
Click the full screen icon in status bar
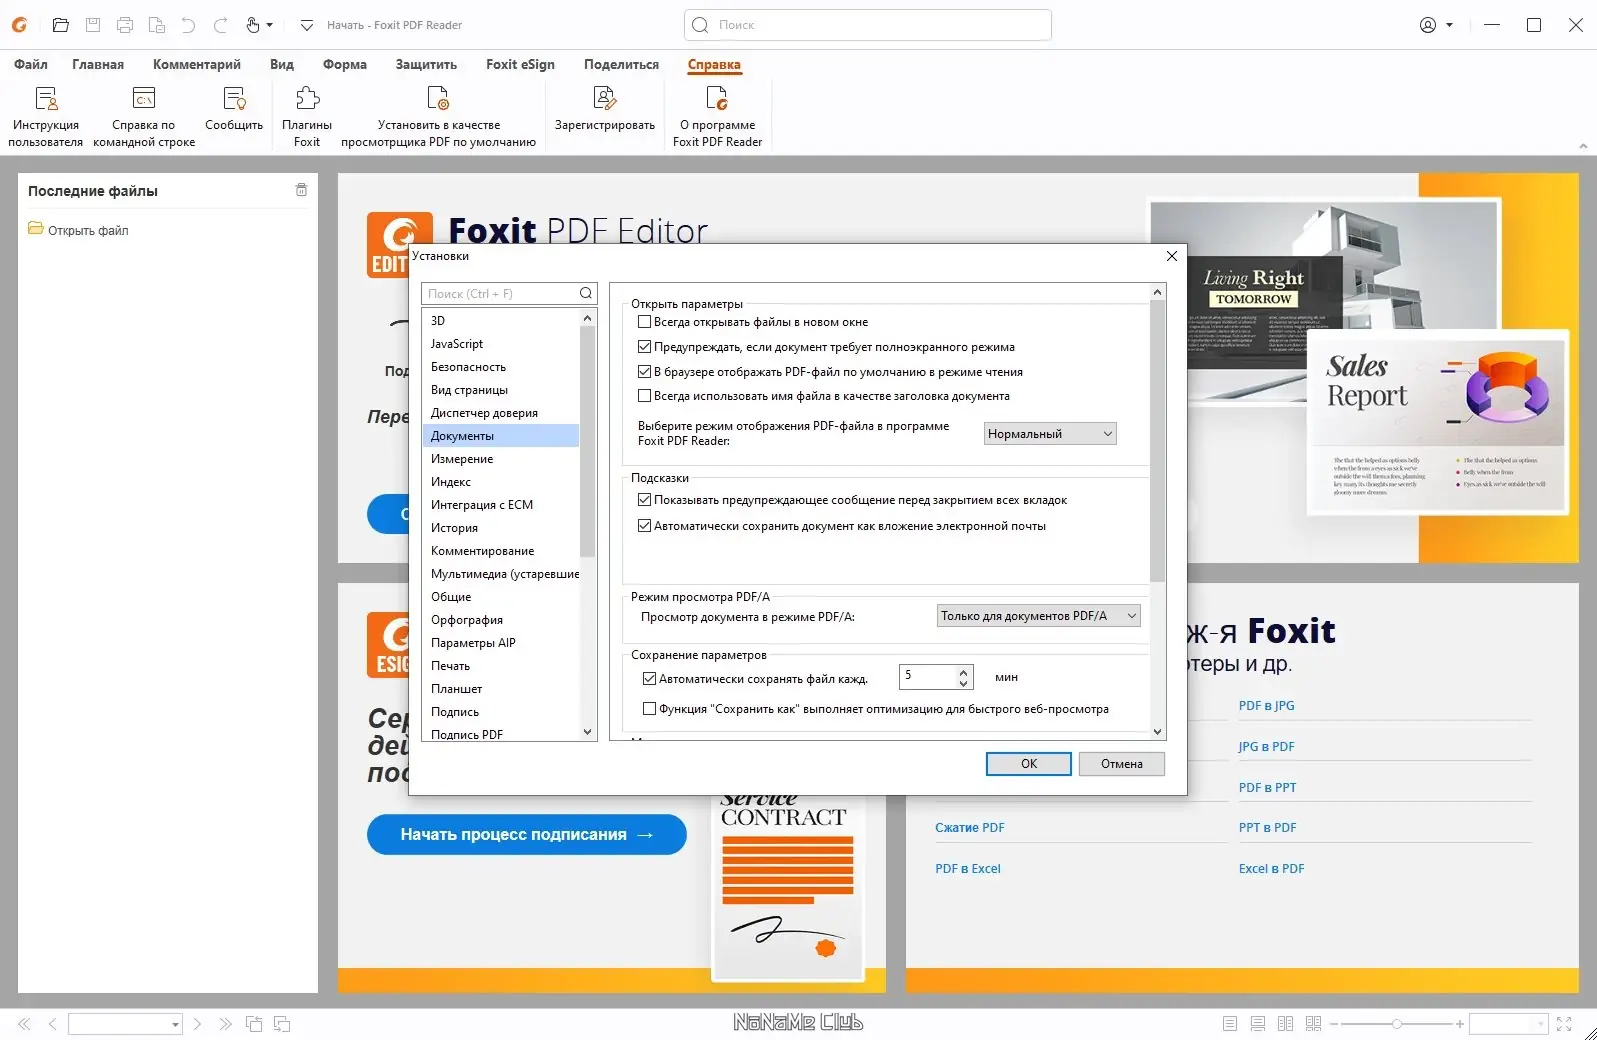1564,1024
